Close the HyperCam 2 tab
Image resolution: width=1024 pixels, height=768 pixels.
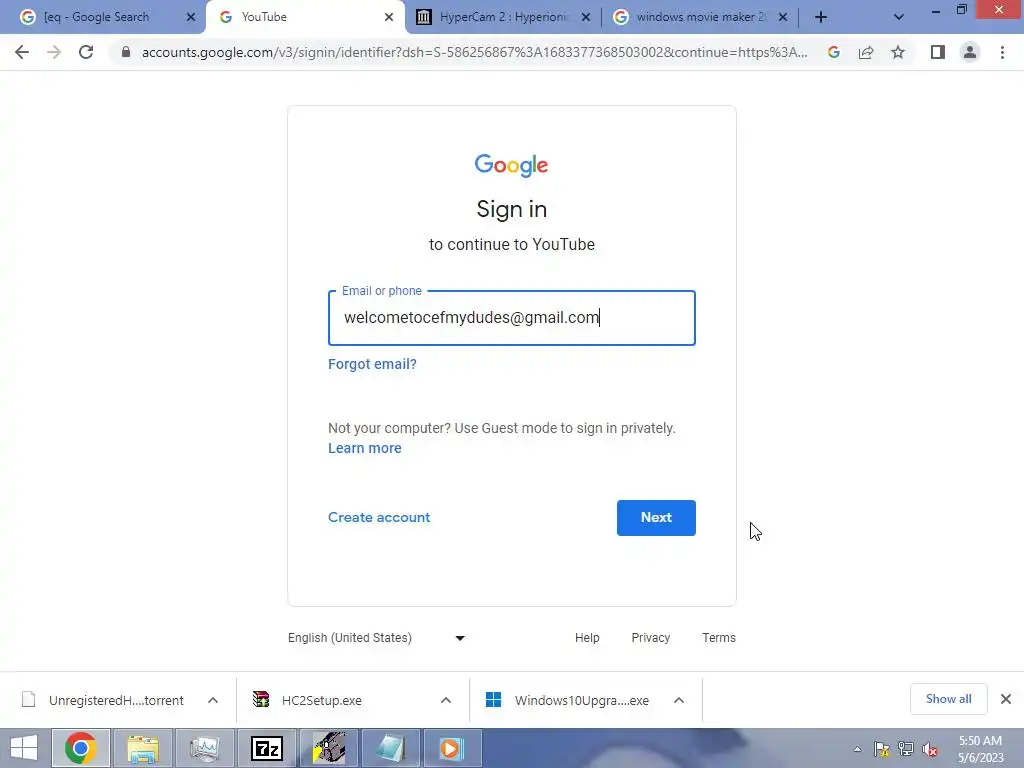[x=586, y=17]
